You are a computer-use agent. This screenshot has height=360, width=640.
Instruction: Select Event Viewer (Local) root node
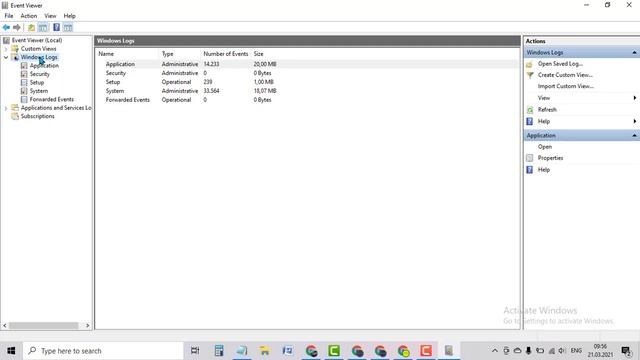coord(37,40)
